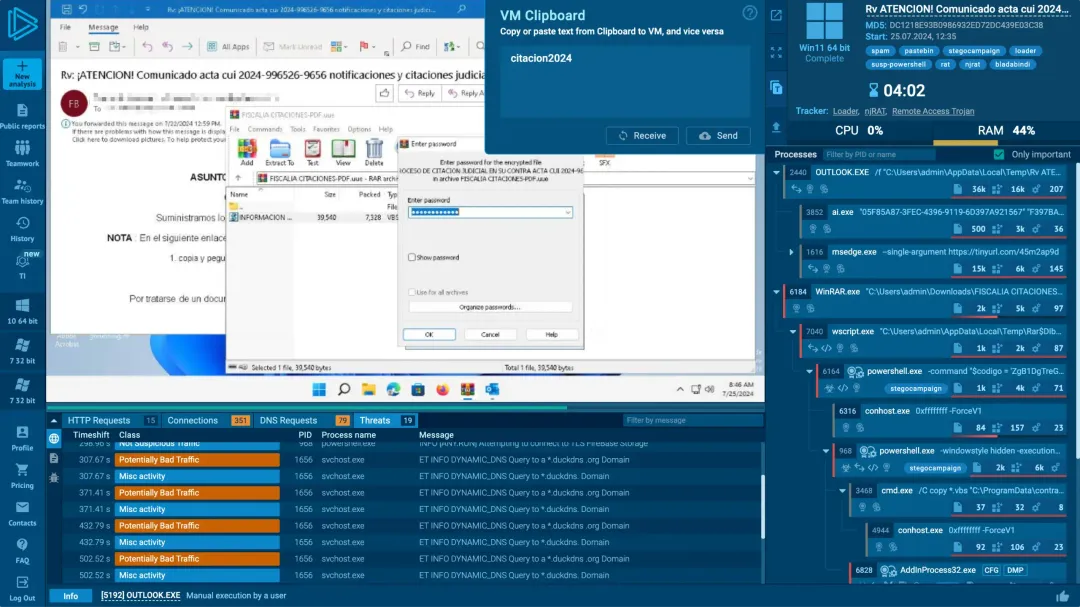Open the Log Out sidebar icon
This screenshot has width=1080, height=607.
pos(22,589)
